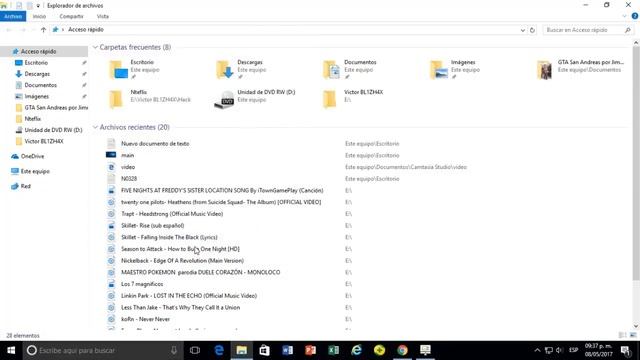640x360 pixels.
Task: Click the search magnifier icon
Action: (628, 30)
